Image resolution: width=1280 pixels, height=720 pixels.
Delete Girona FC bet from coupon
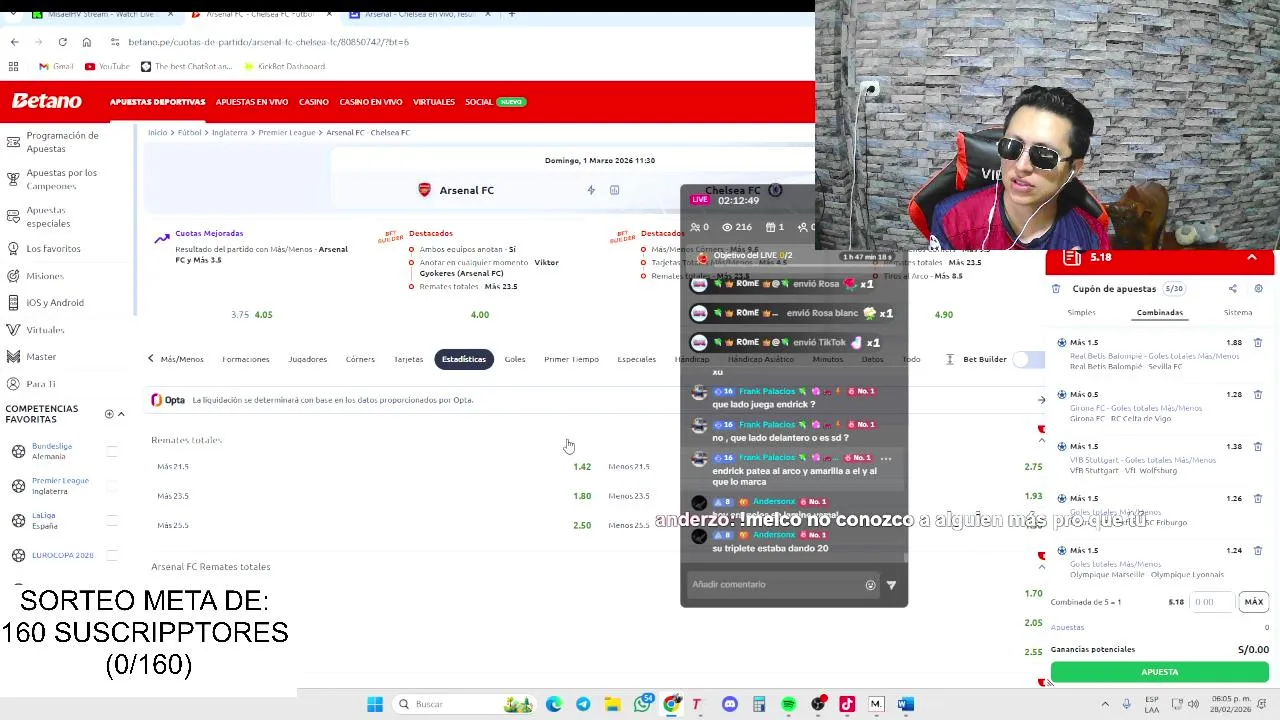click(x=1258, y=395)
